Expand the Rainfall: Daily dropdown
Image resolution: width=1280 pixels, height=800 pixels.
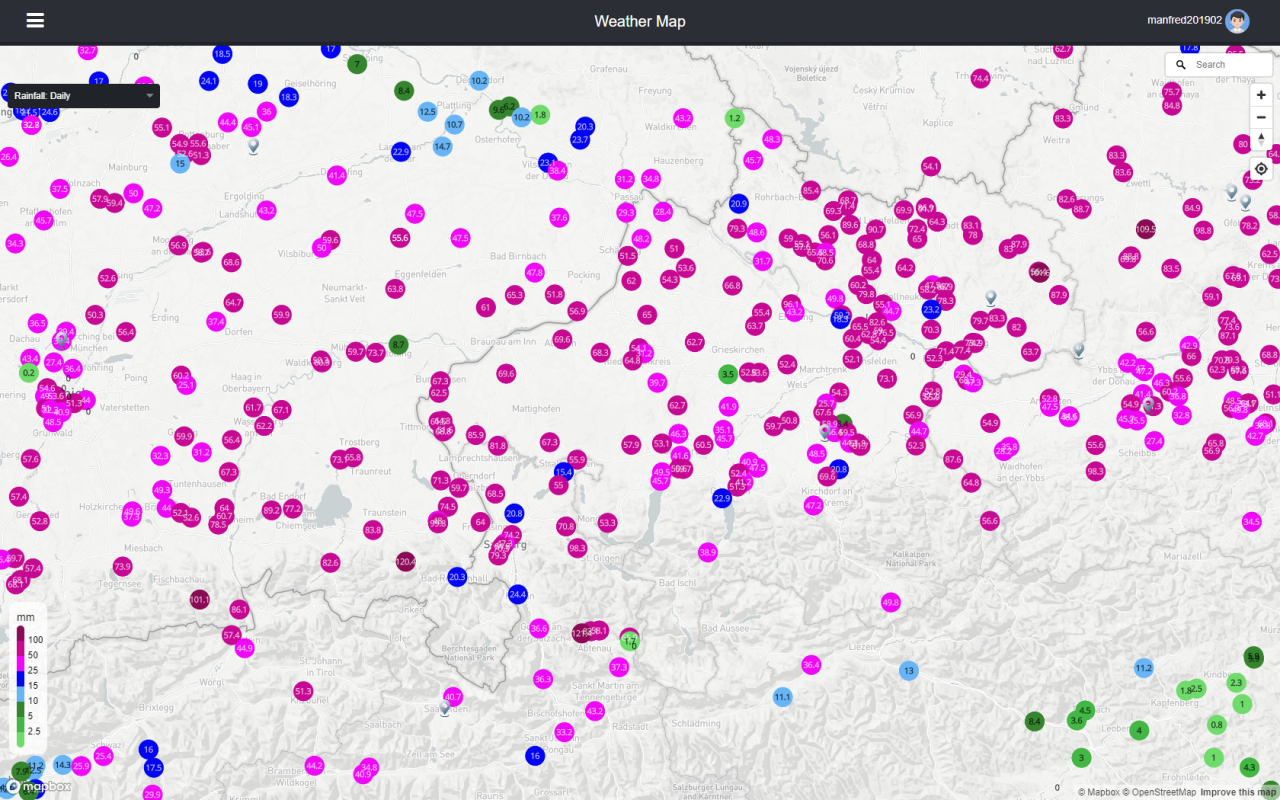(80, 96)
